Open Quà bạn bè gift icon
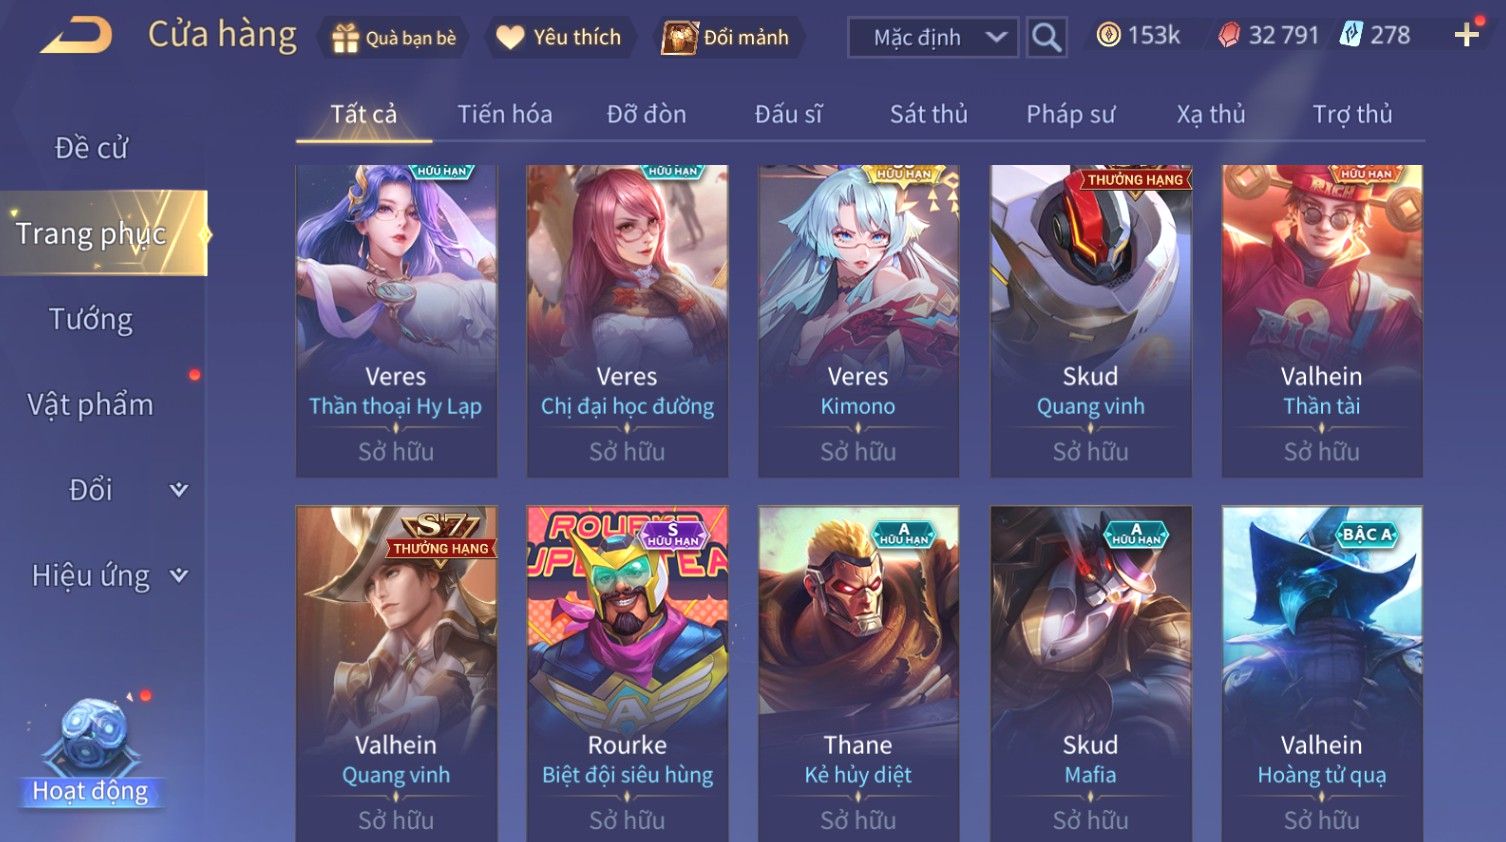Viewport: 1506px width, 842px height. coord(345,38)
